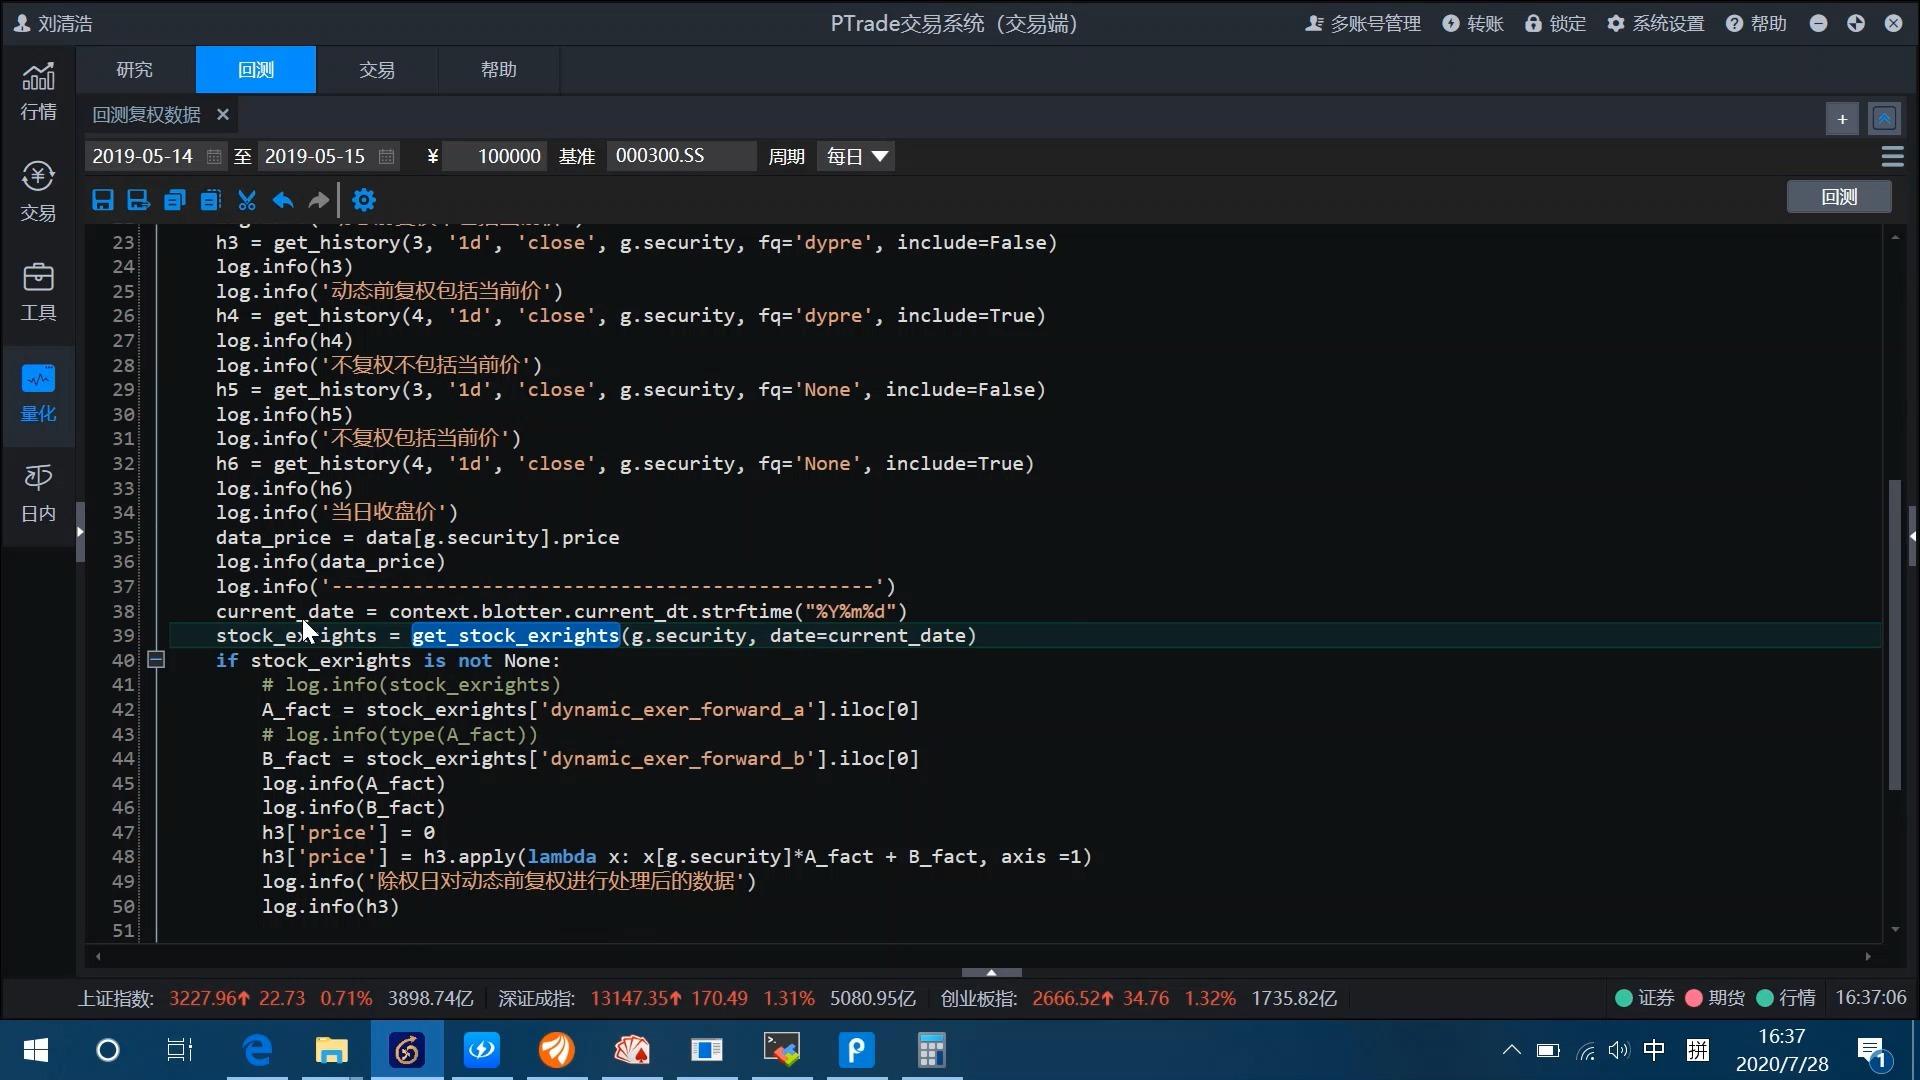1920x1080 pixels.
Task: Click the copy icon in editor toolbar
Action: [174, 200]
